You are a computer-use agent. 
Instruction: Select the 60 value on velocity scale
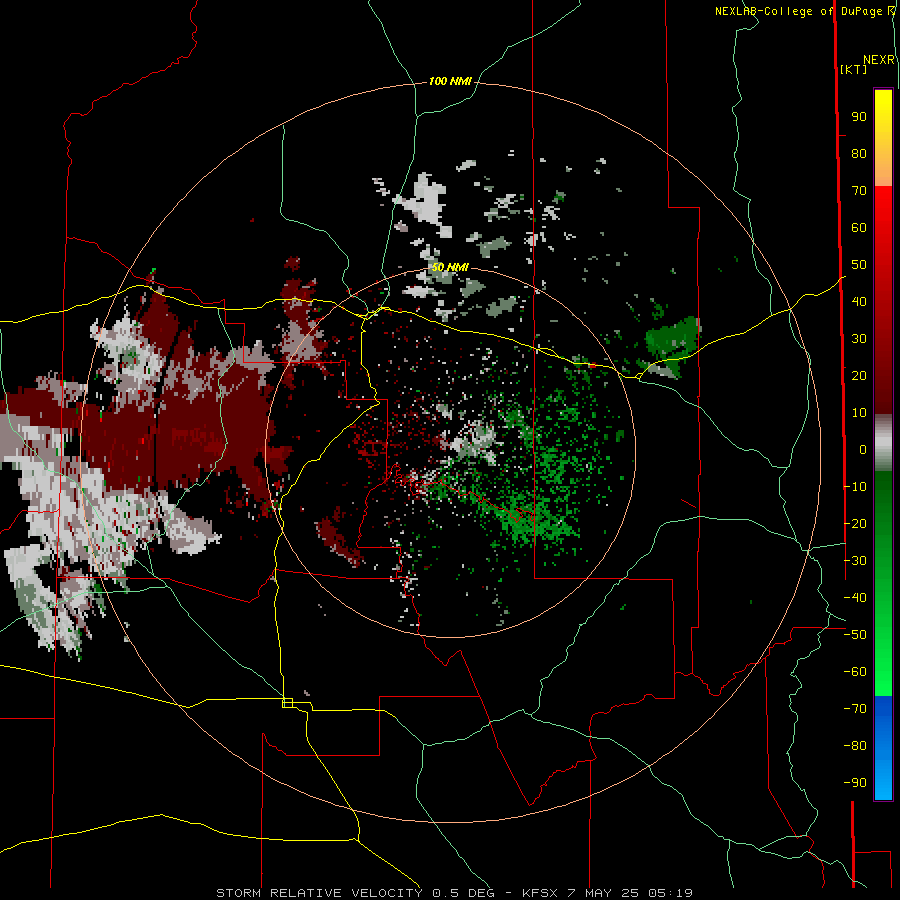[x=859, y=228]
